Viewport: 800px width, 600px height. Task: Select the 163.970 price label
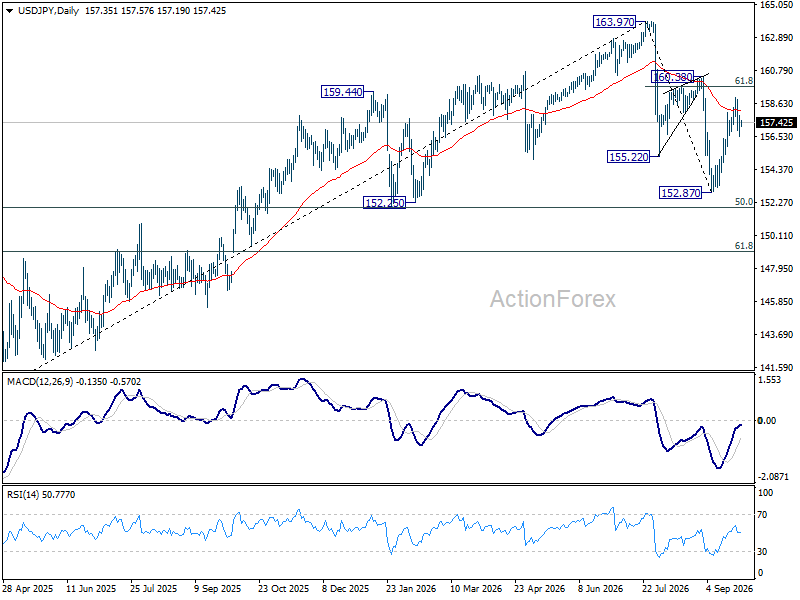pos(614,22)
